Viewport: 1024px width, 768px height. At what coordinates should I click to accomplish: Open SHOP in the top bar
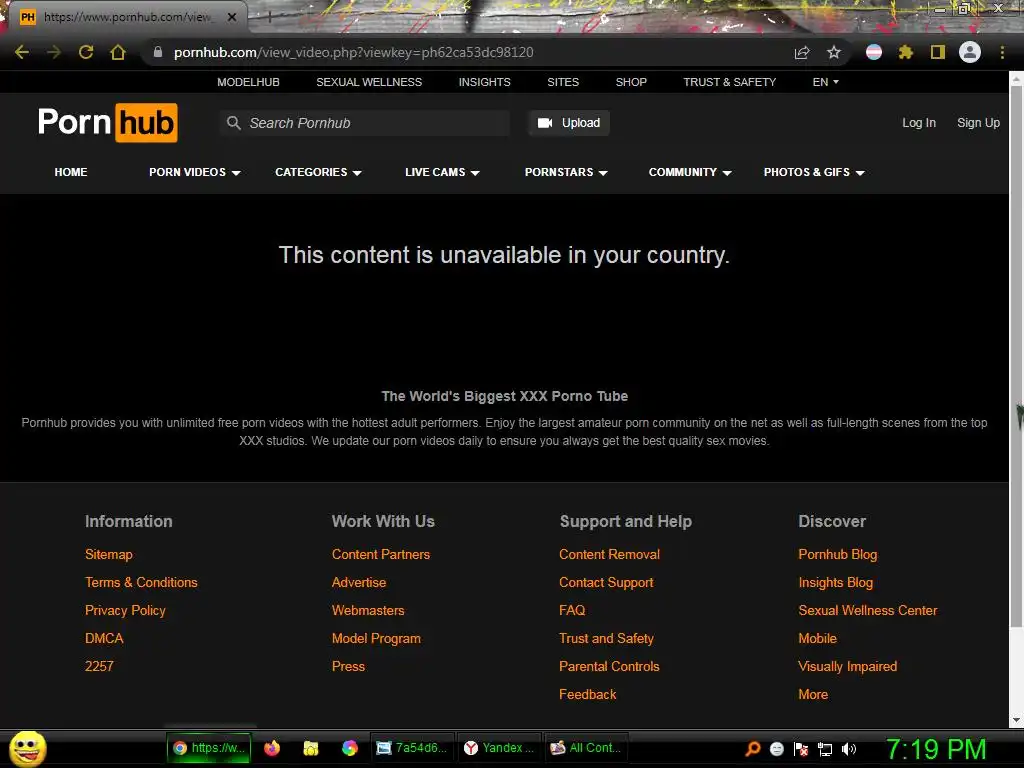[631, 82]
